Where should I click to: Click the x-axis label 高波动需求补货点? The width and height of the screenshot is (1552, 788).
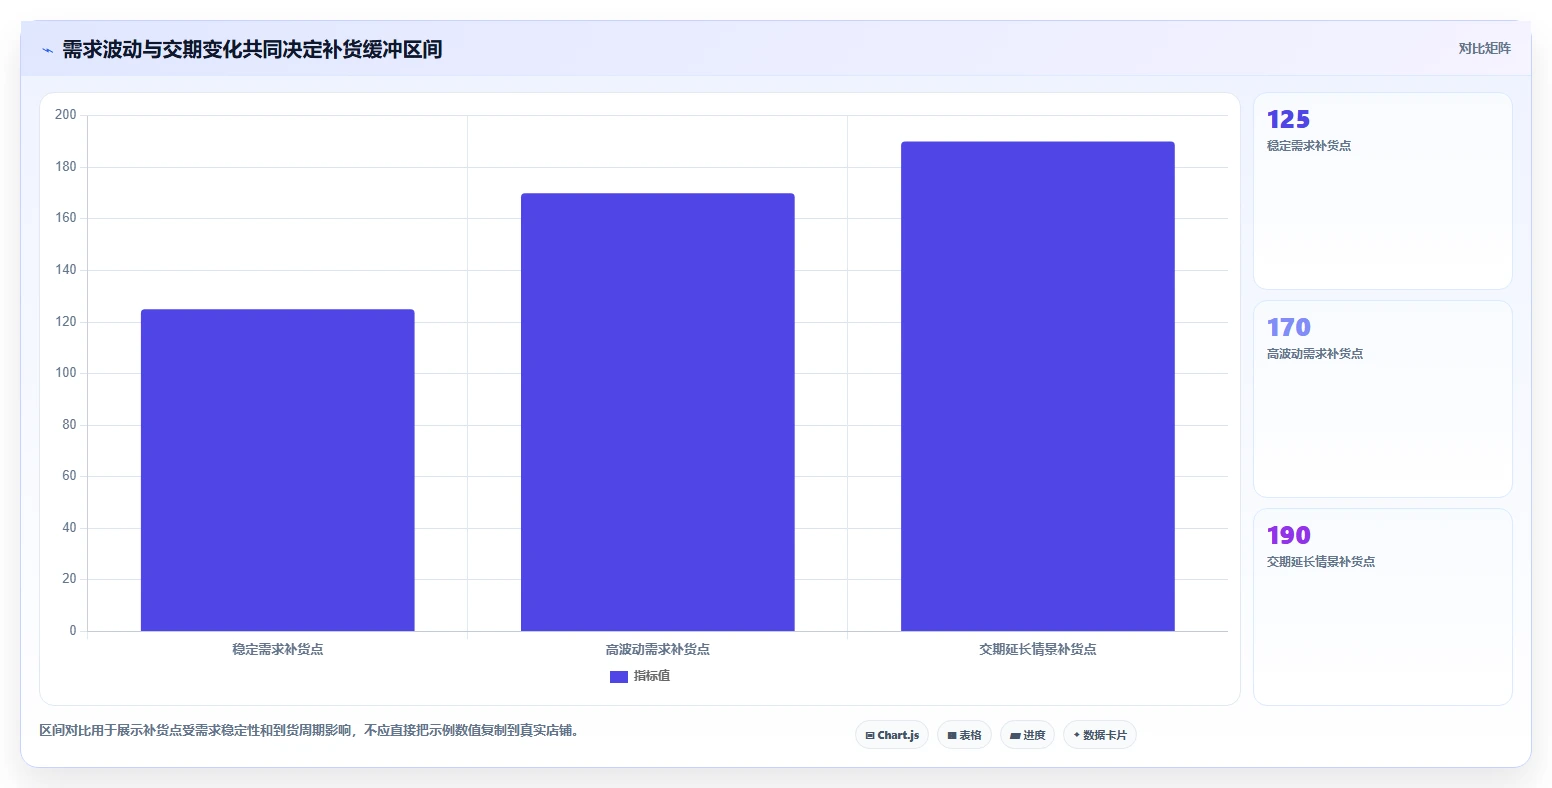(658, 649)
